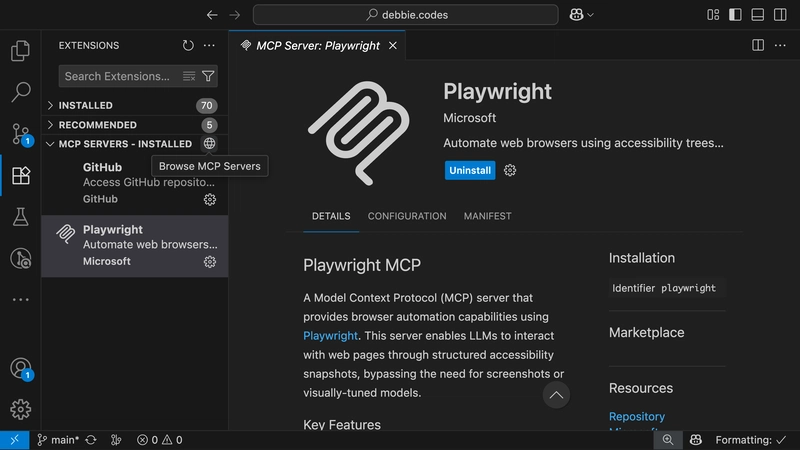Refresh the Extensions list
The image size is (800, 450).
188,45
